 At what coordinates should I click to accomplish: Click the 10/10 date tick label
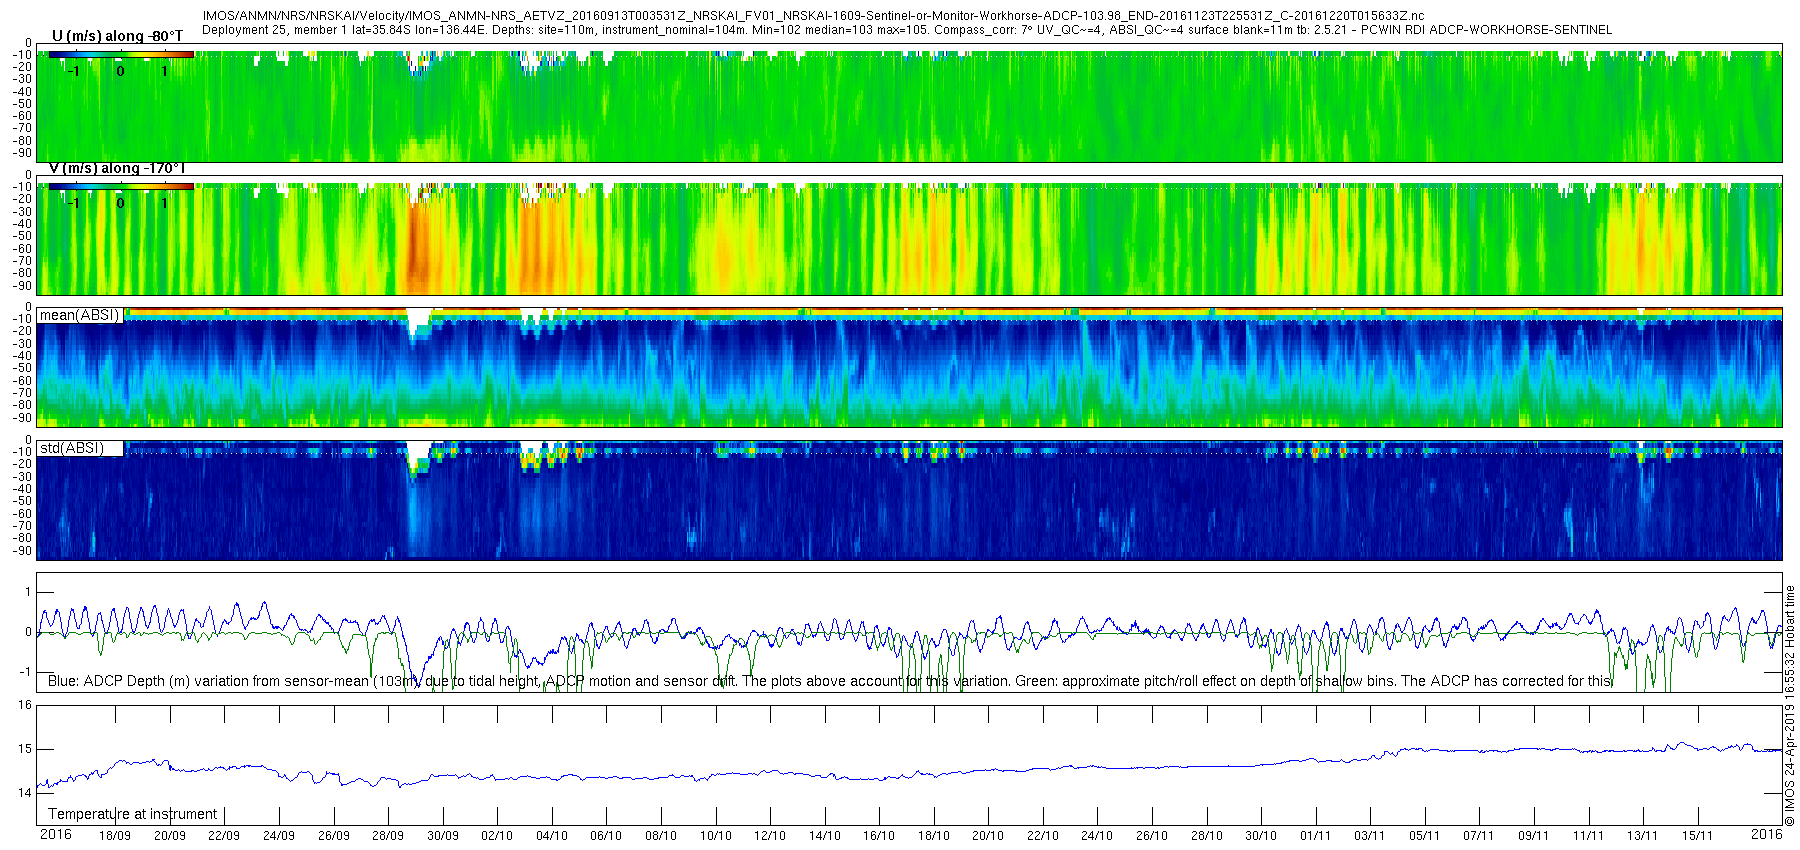pyautogui.click(x=716, y=836)
